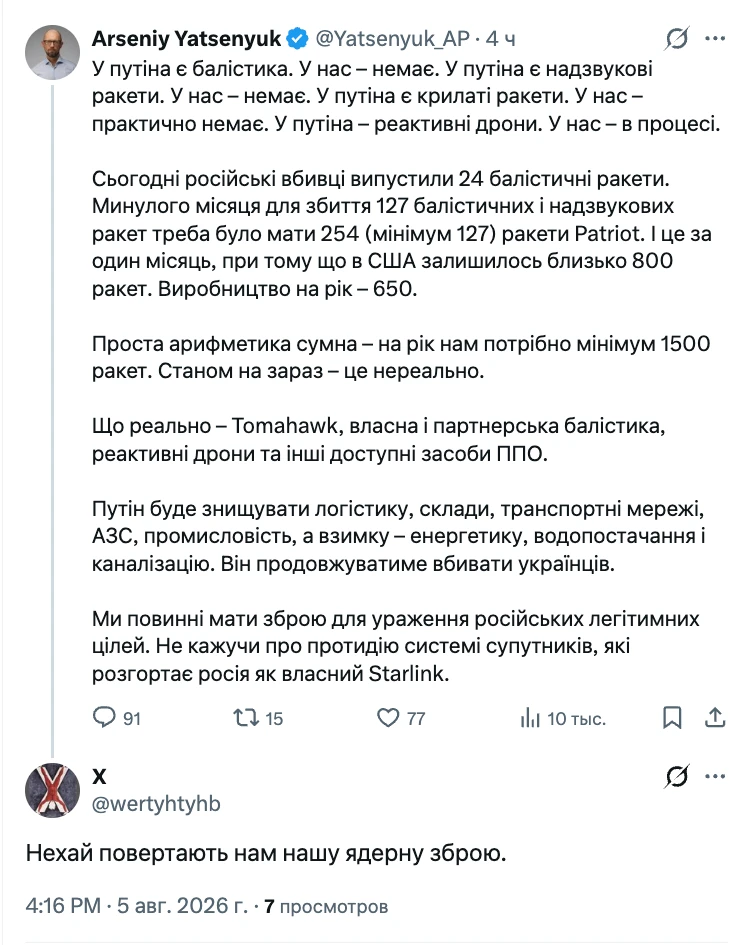Bookmark Yatsenyuk's post
The height and width of the screenshot is (945, 751).
tap(672, 718)
